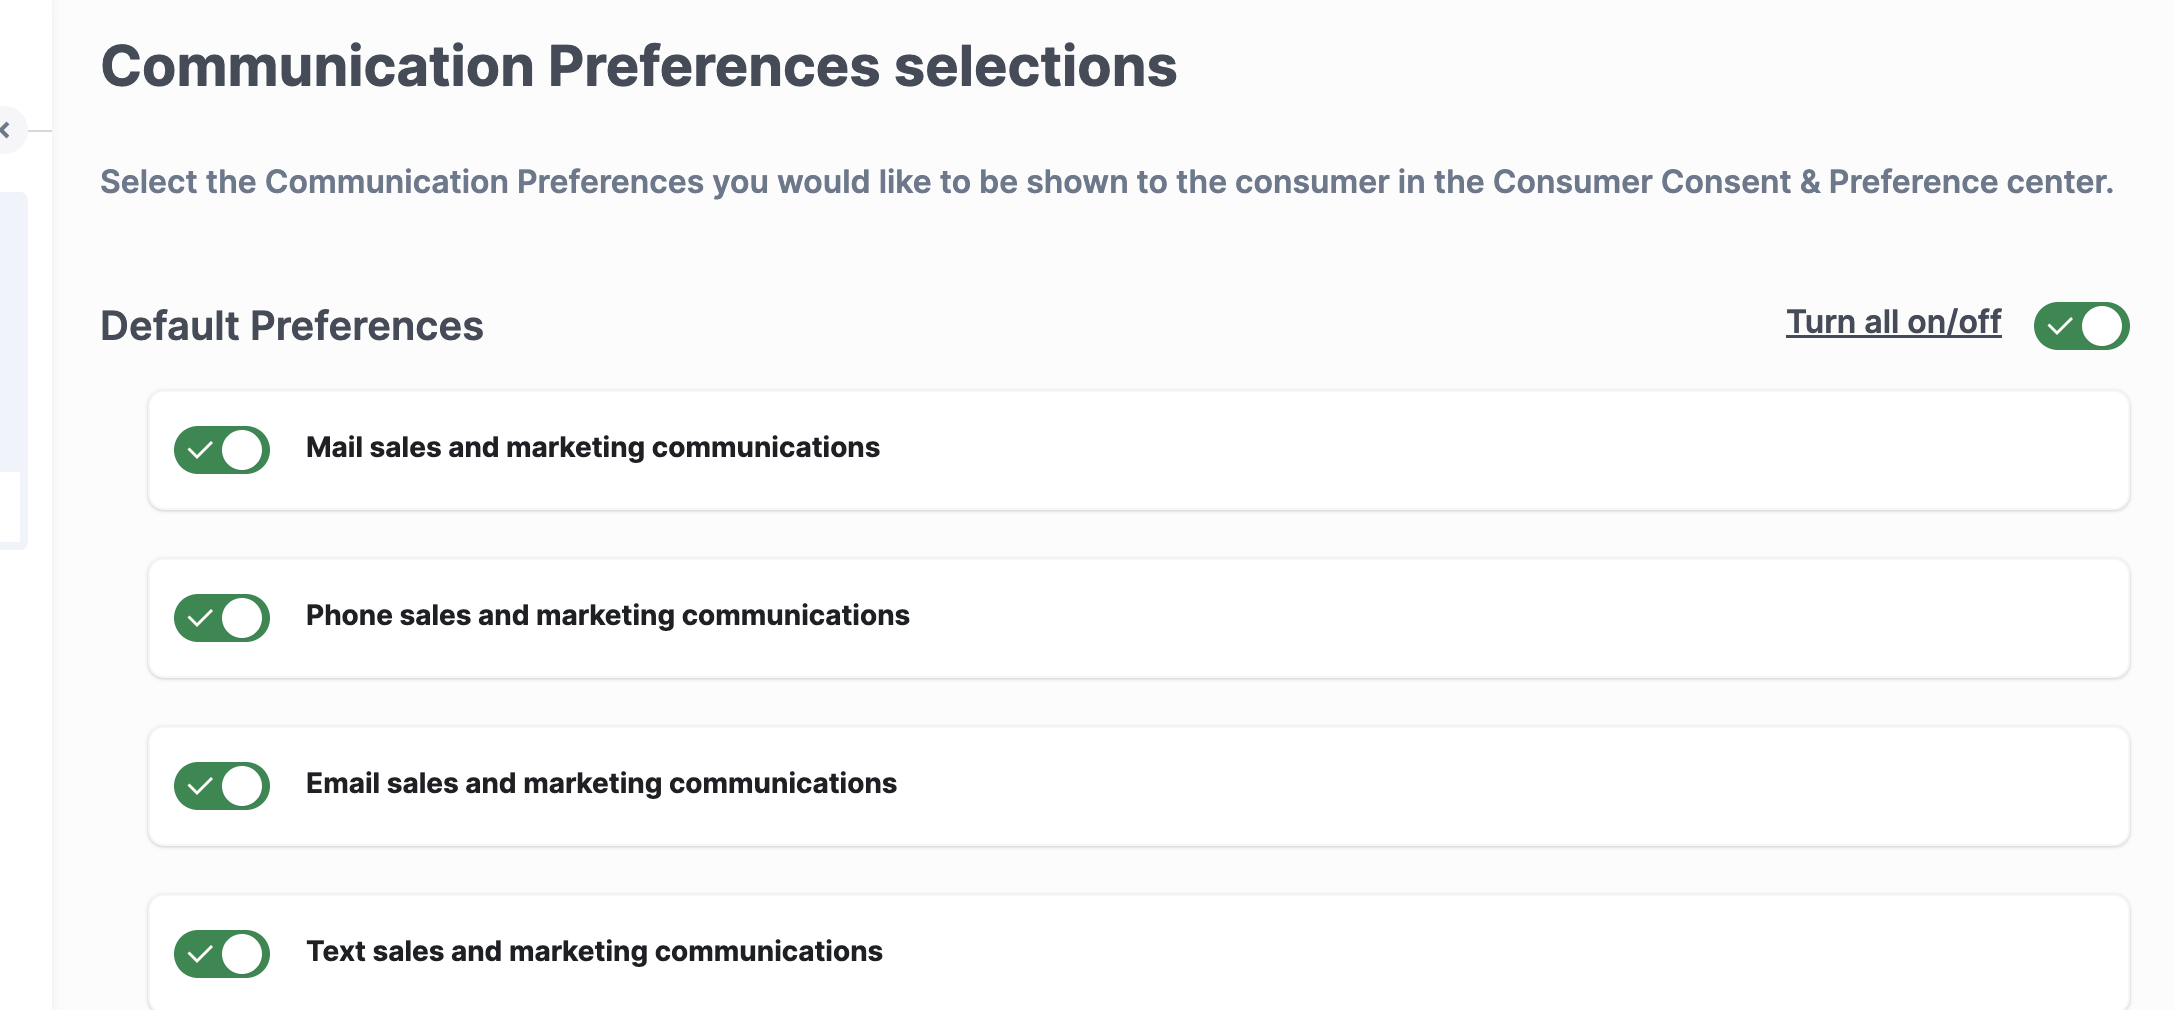Click the checkmark in the Turn all toggle
This screenshot has height=1010, width=2174.
[2059, 326]
